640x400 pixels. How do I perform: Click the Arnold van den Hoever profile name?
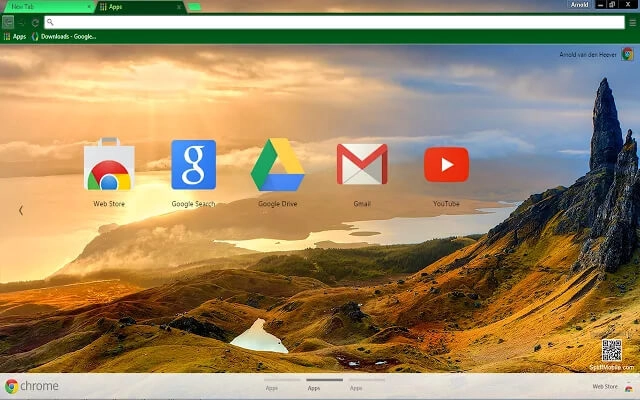[588, 54]
